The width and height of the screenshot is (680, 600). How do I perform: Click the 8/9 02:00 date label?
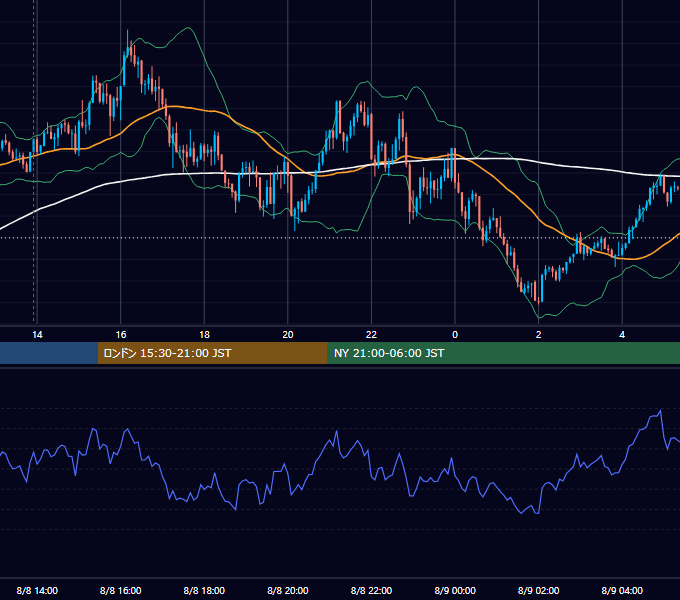click(539, 590)
